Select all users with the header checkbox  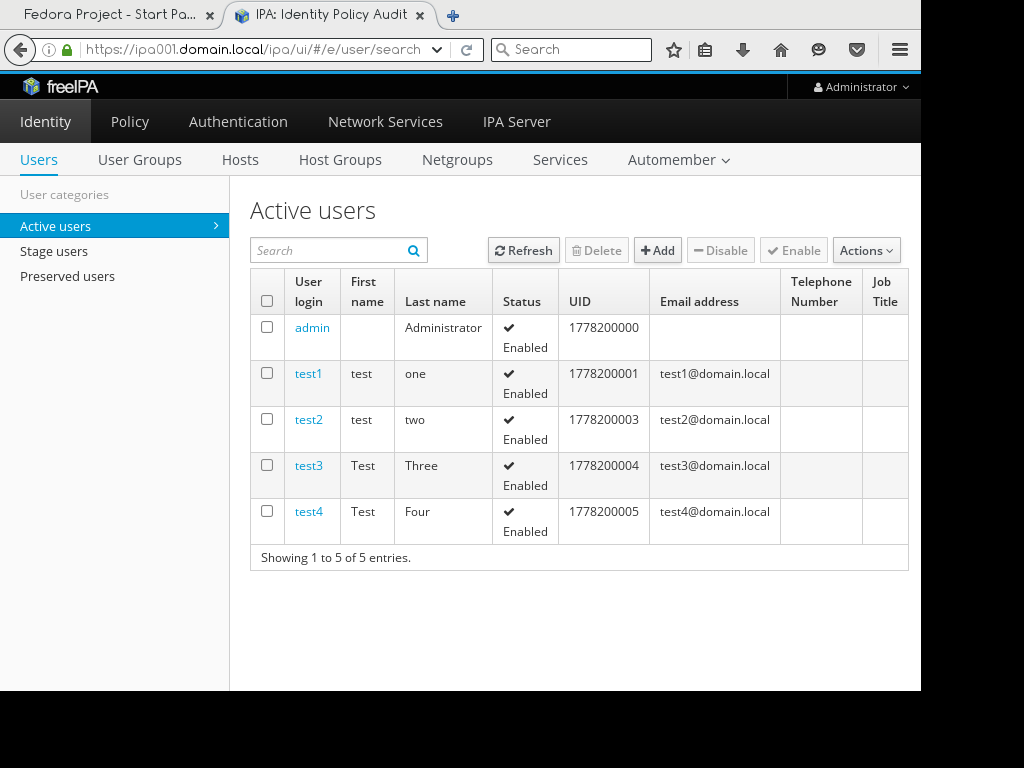click(266, 301)
